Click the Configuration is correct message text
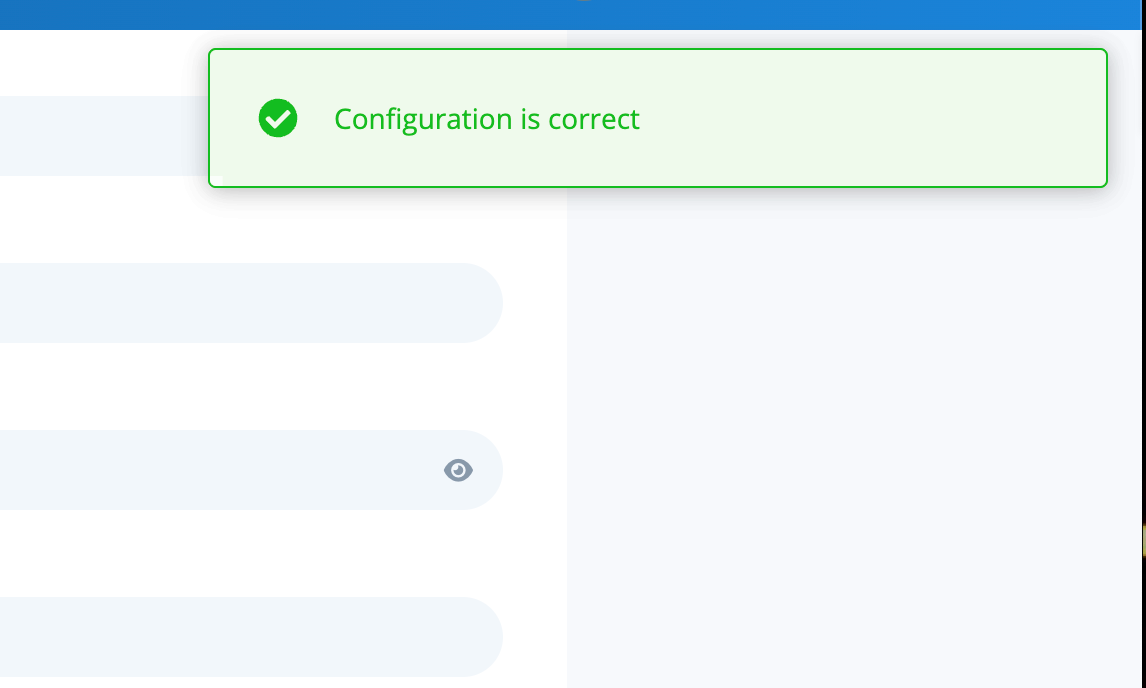 [x=487, y=118]
